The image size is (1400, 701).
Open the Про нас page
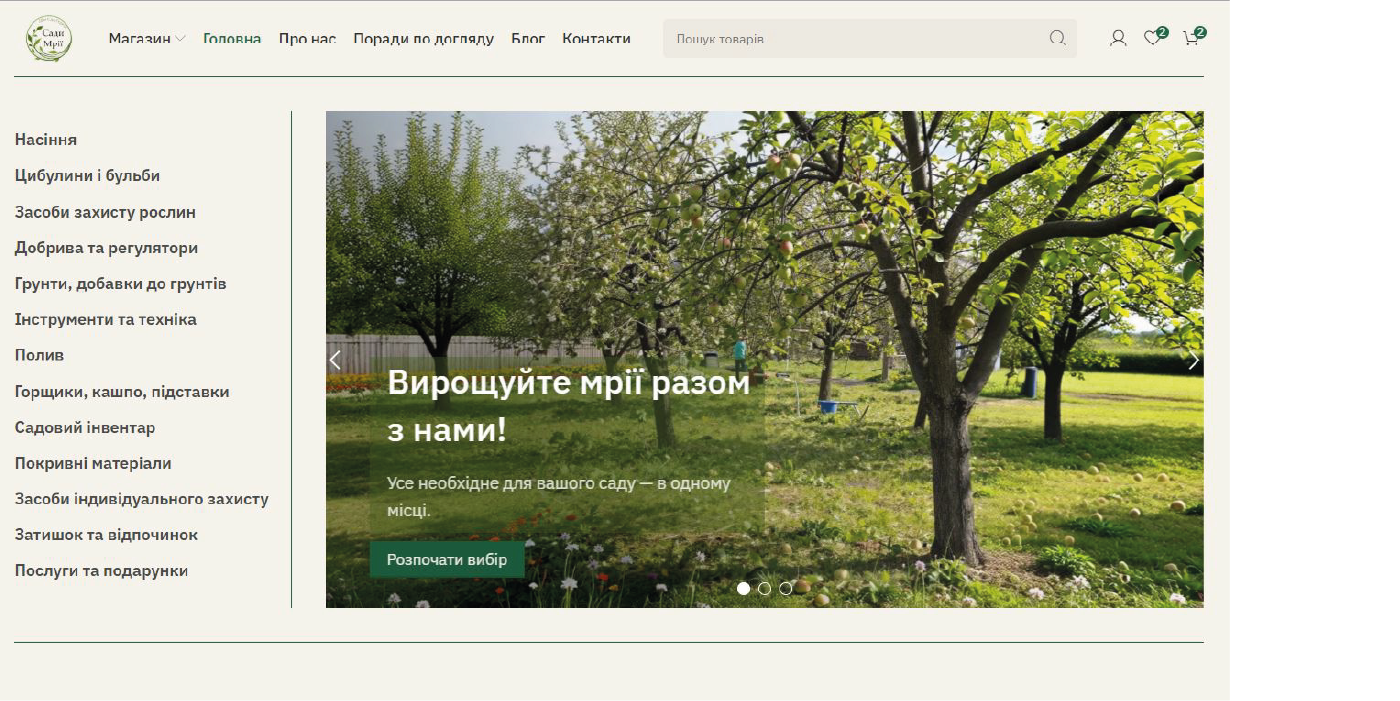307,39
